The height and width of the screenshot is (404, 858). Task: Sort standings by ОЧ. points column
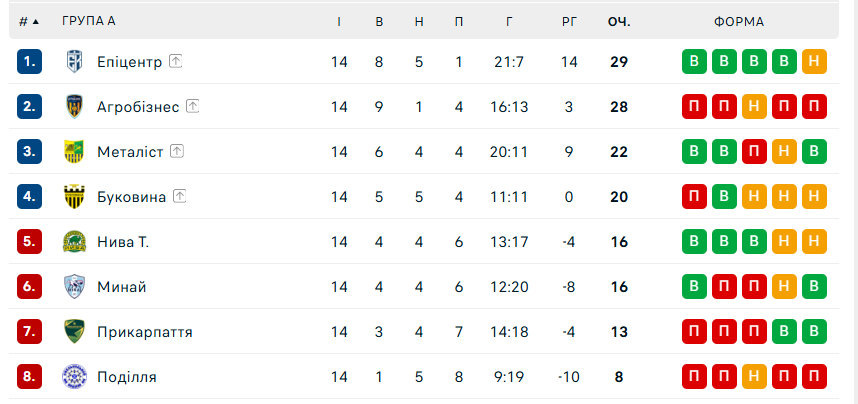pyautogui.click(x=618, y=21)
